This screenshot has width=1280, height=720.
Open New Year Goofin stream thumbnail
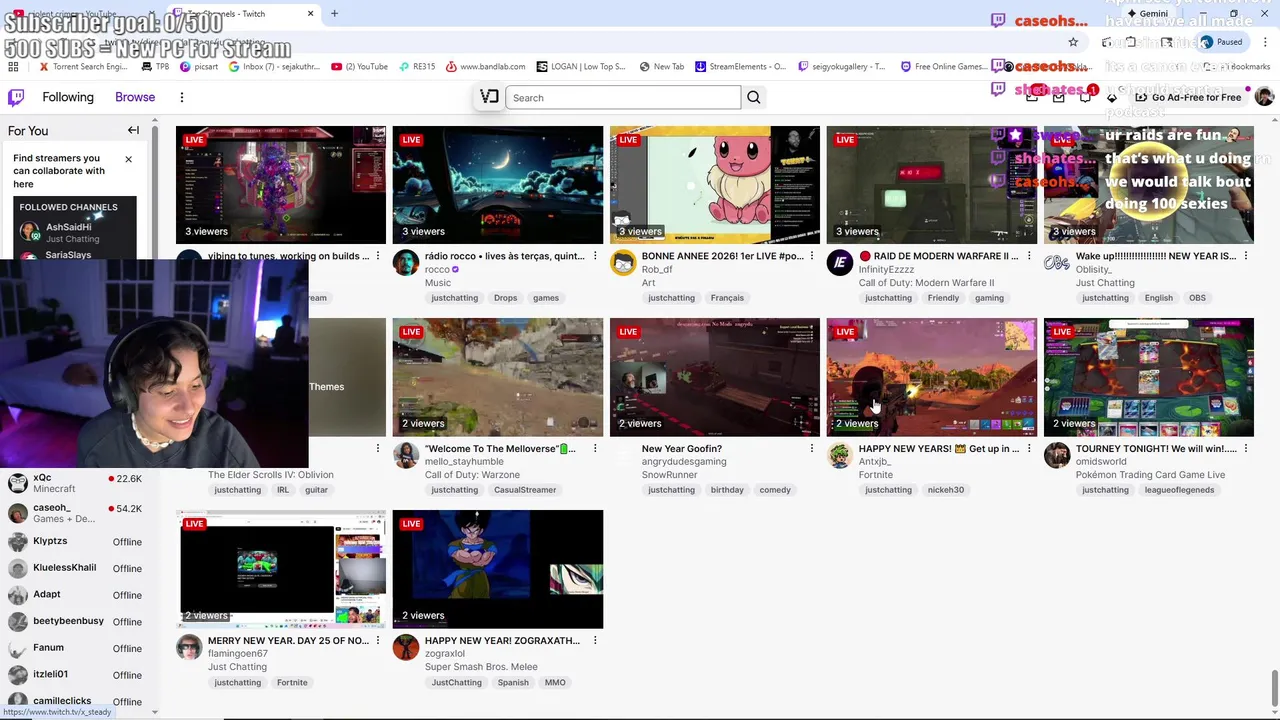coord(715,377)
